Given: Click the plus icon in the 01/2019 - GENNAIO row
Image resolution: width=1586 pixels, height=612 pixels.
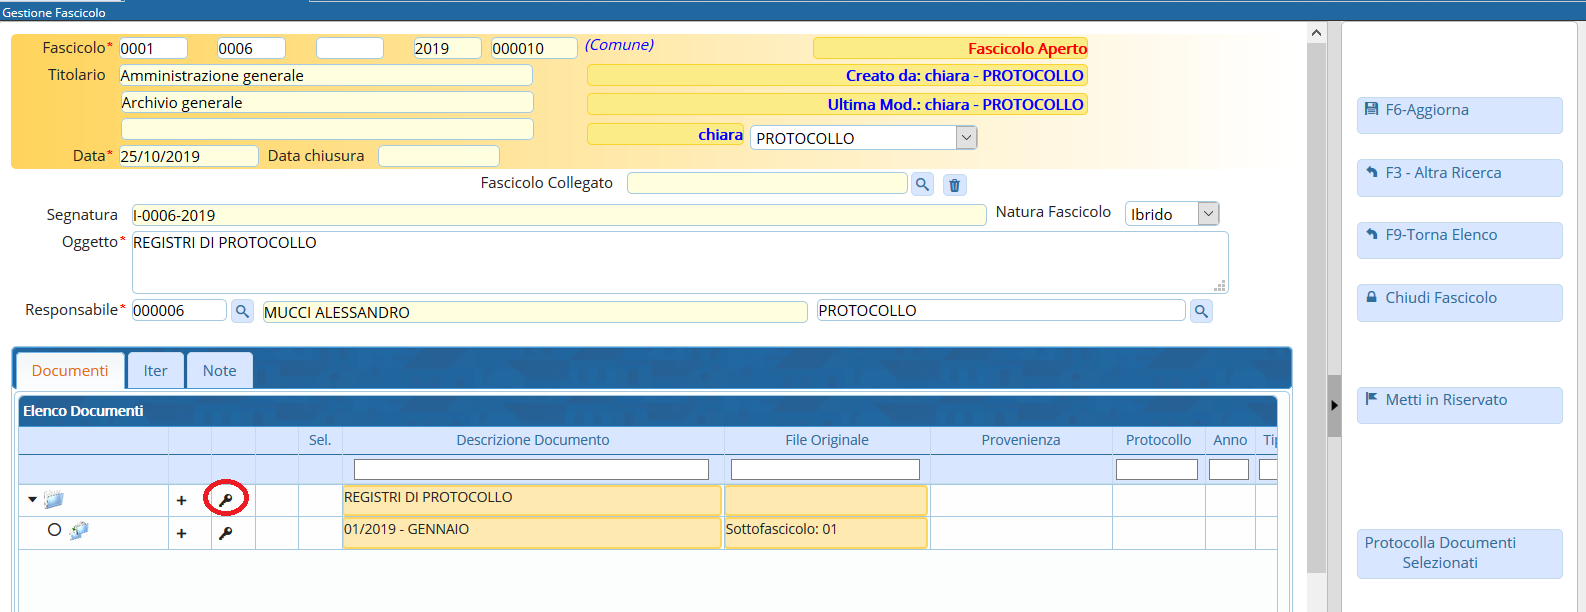Looking at the screenshot, I should 181,533.
